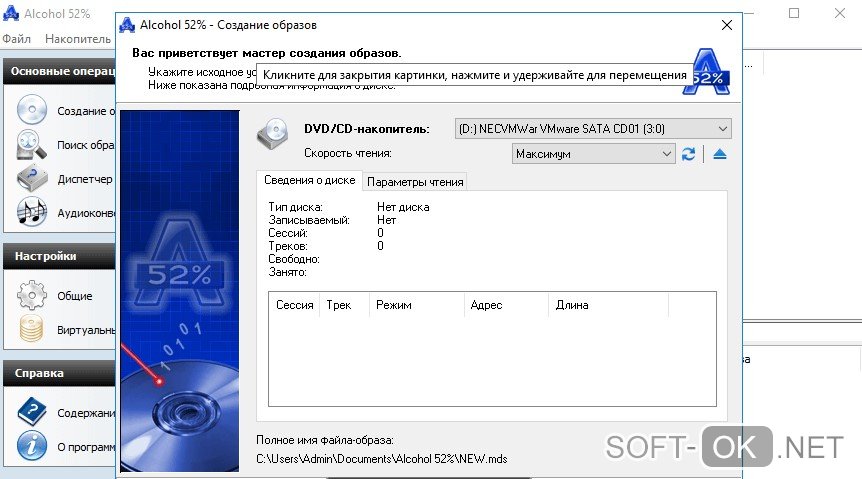Open the Накопитель menu
The height and width of the screenshot is (479, 862).
[78, 39]
